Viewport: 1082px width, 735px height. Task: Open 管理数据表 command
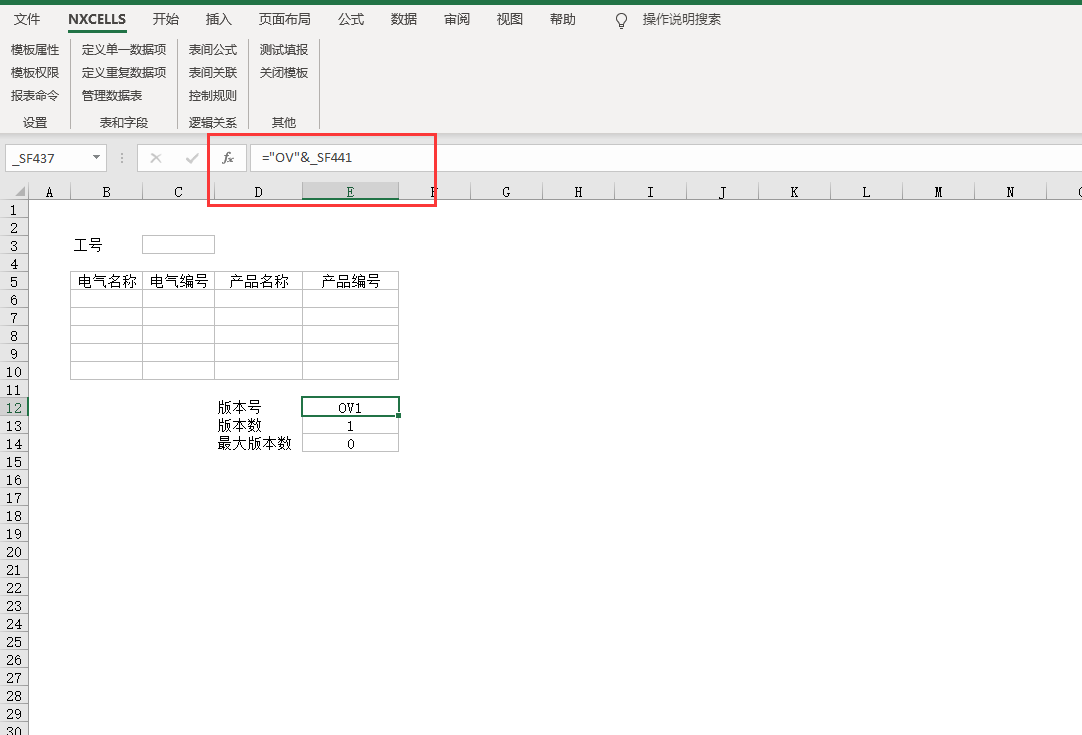pyautogui.click(x=112, y=96)
